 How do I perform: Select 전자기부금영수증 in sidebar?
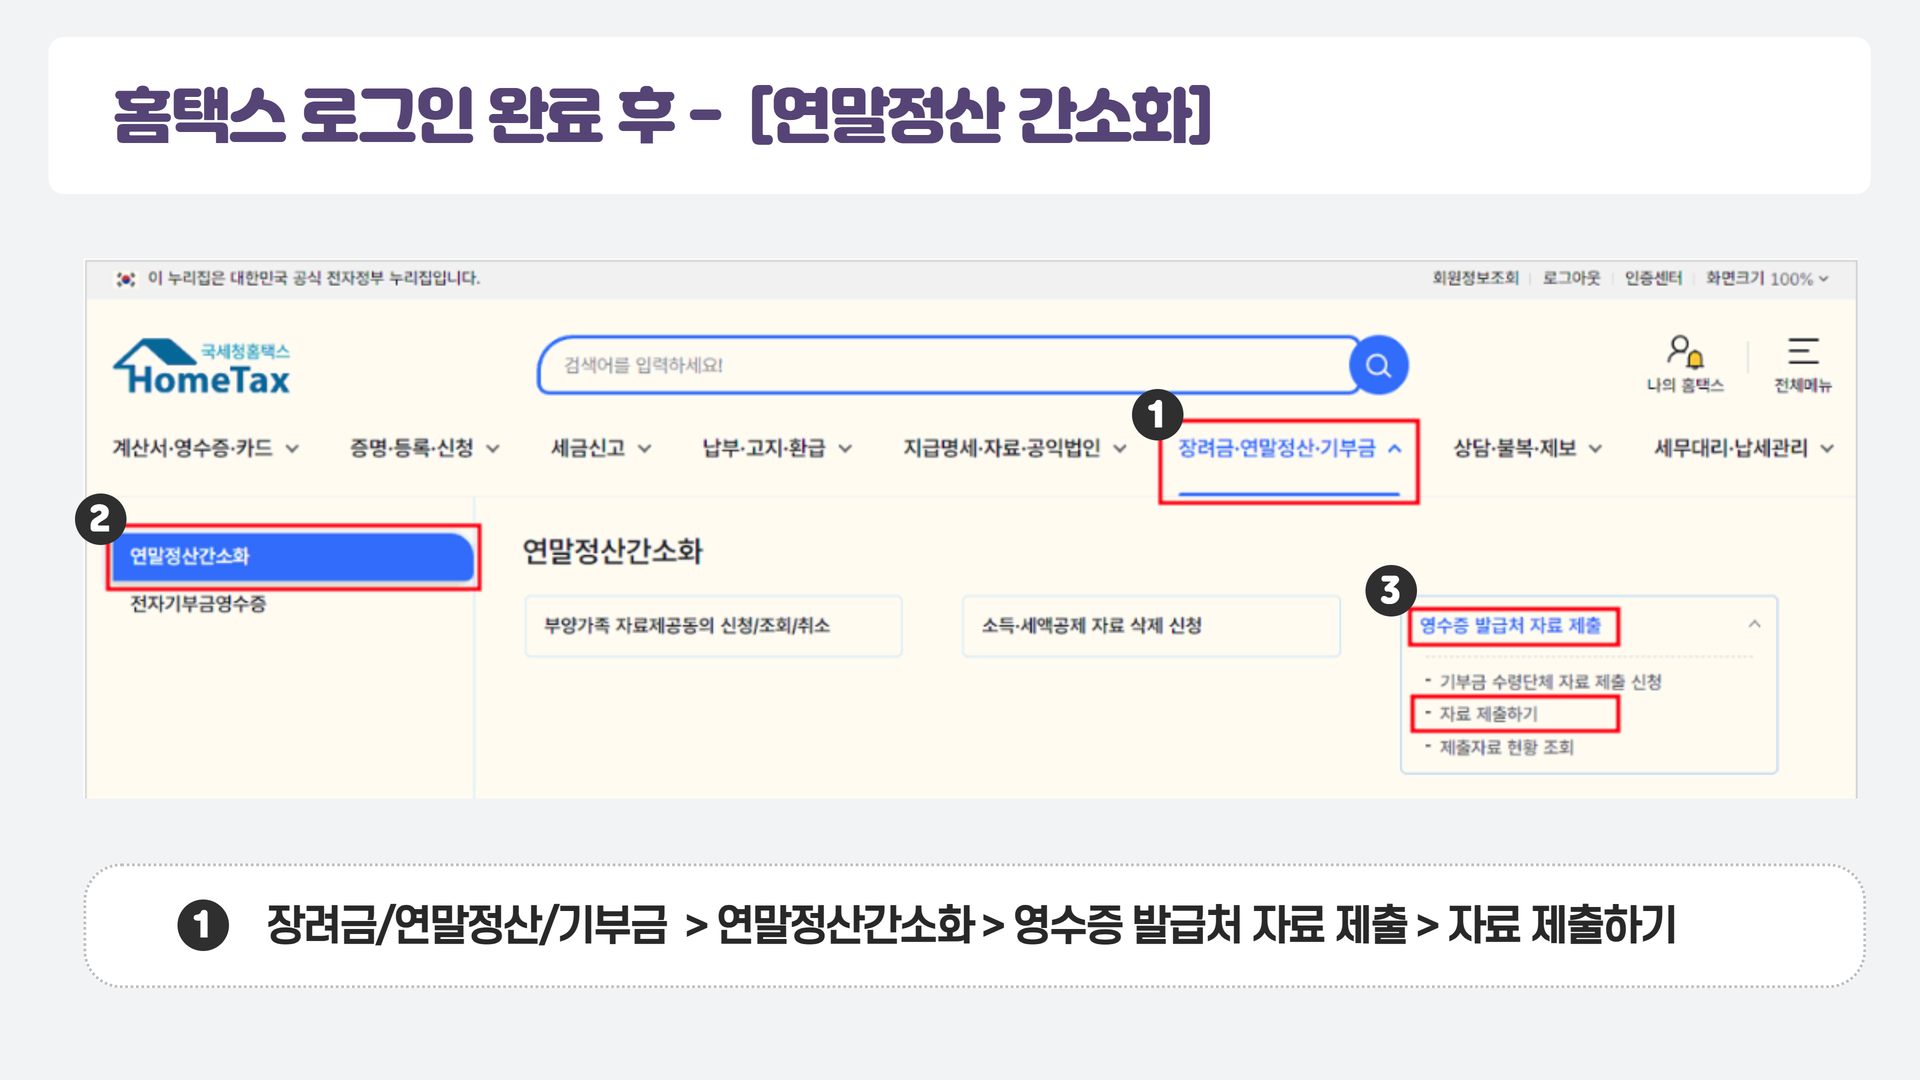[198, 604]
